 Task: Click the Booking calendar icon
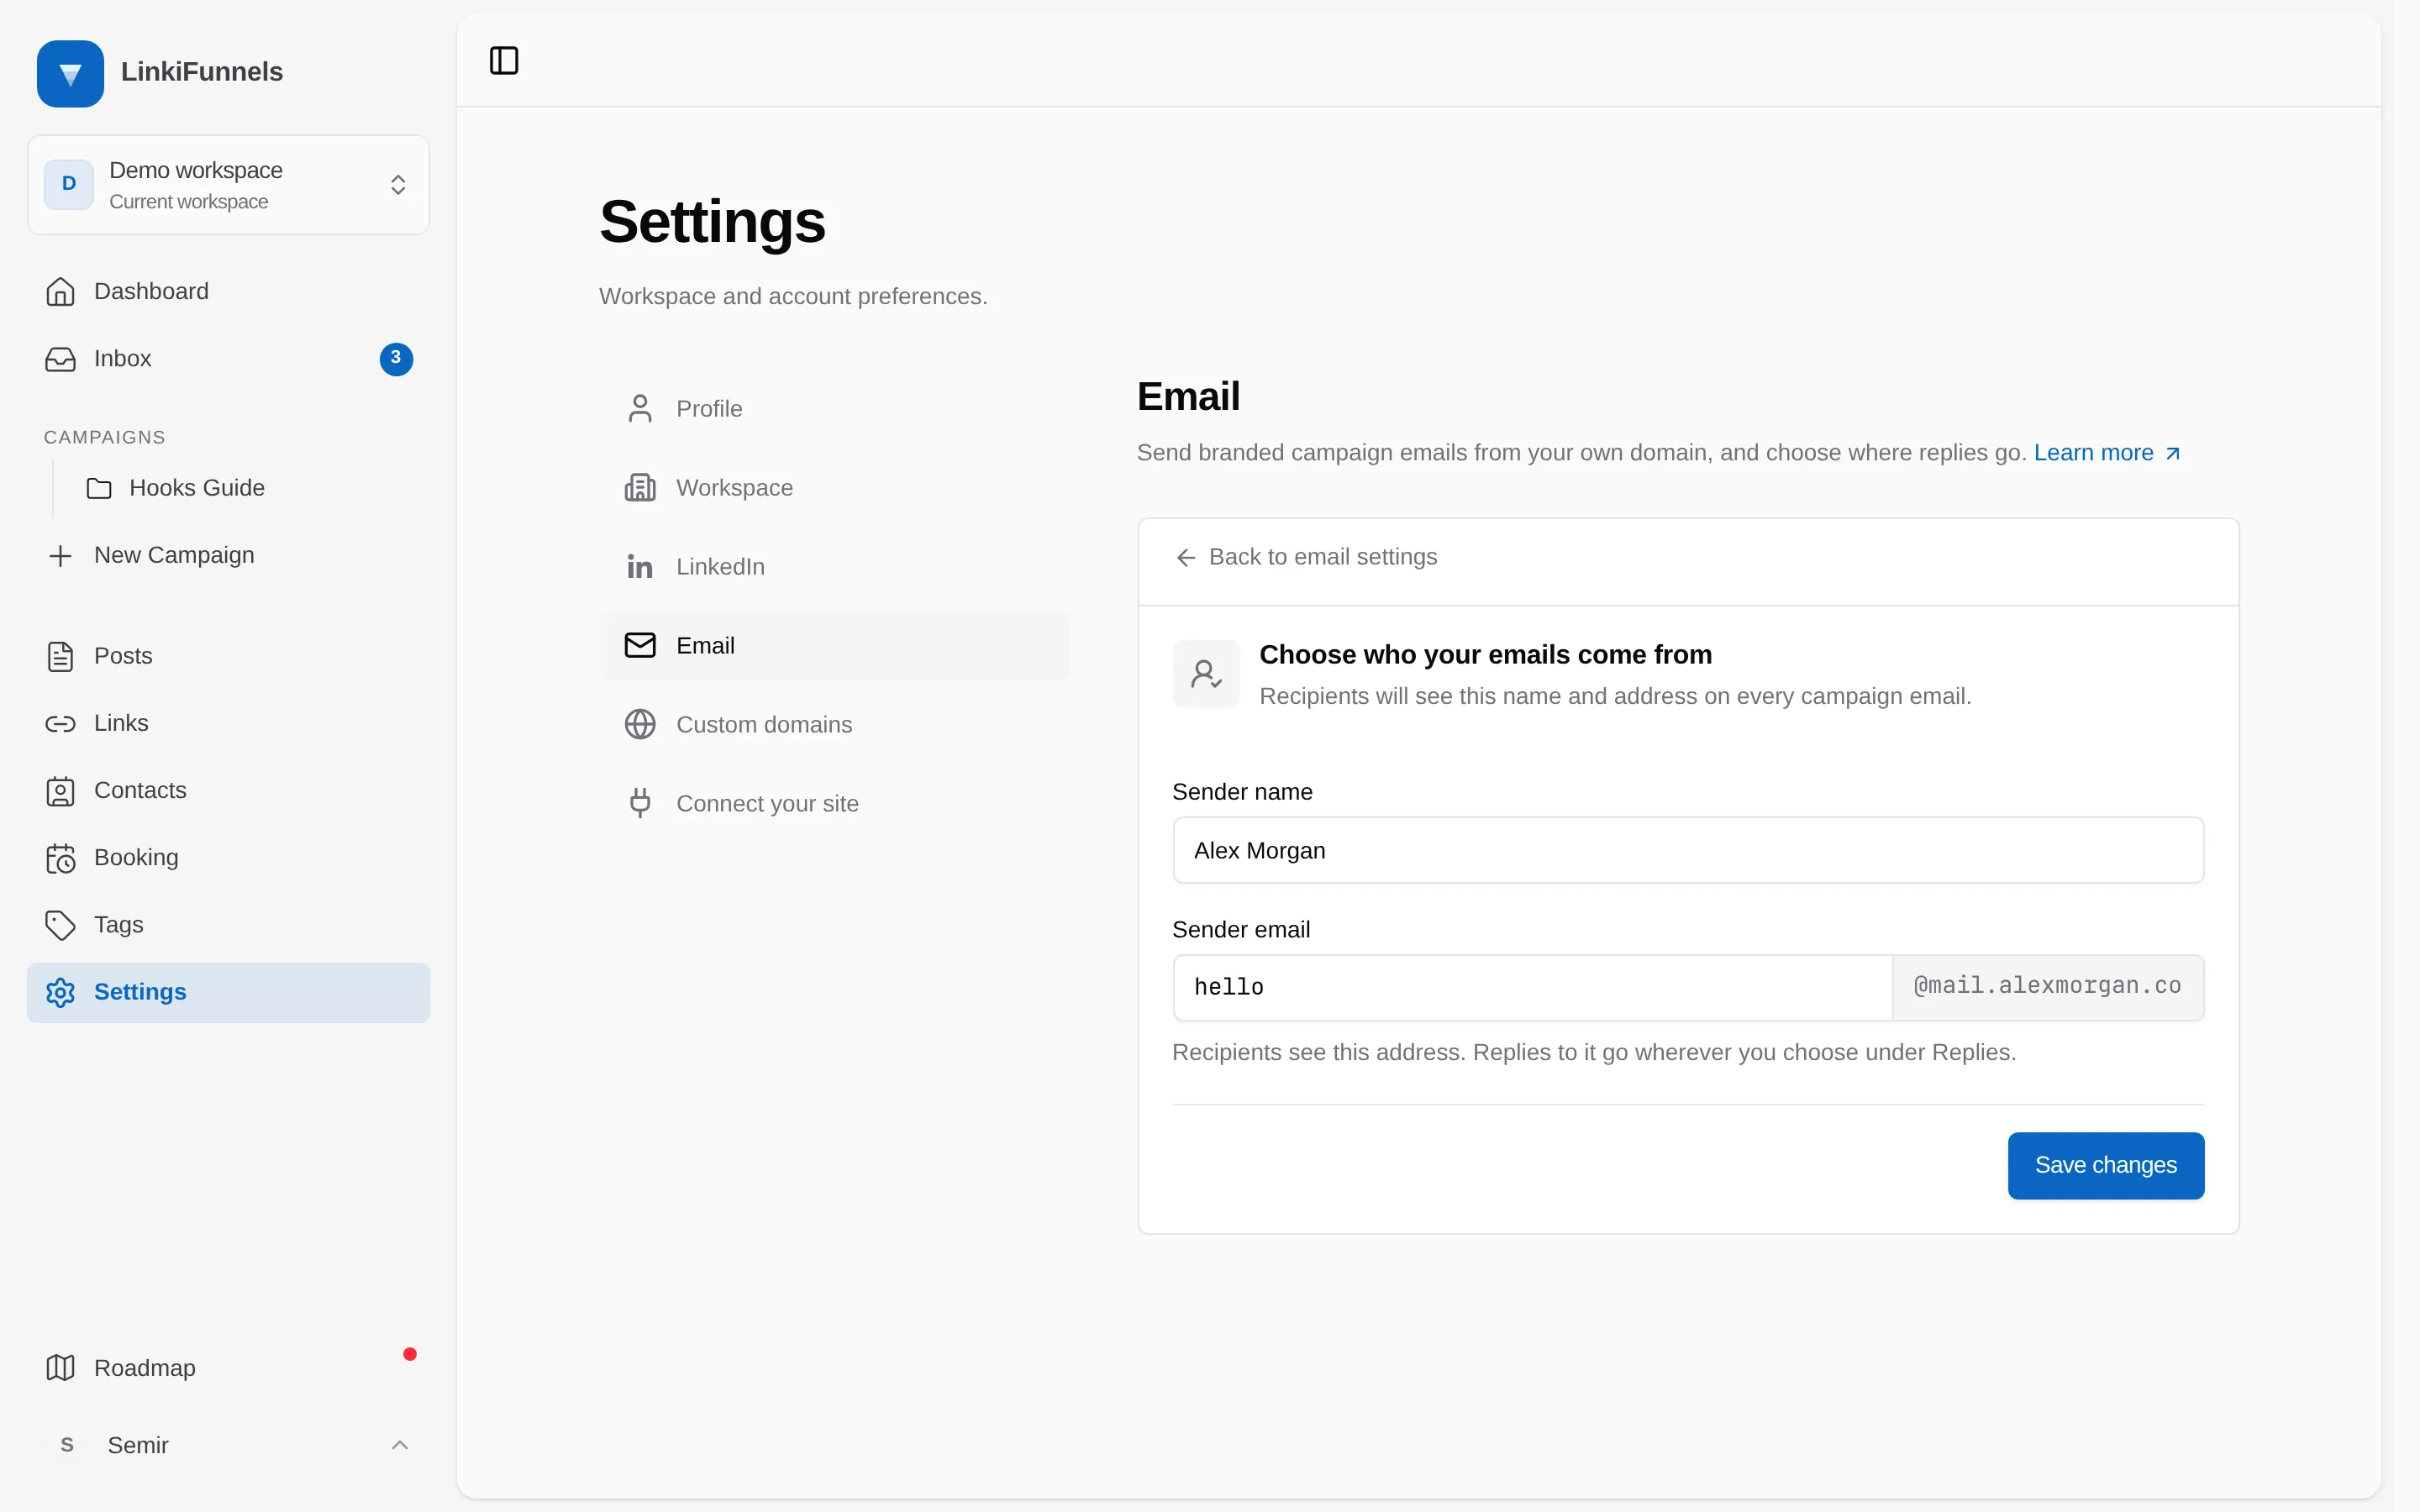click(x=60, y=858)
